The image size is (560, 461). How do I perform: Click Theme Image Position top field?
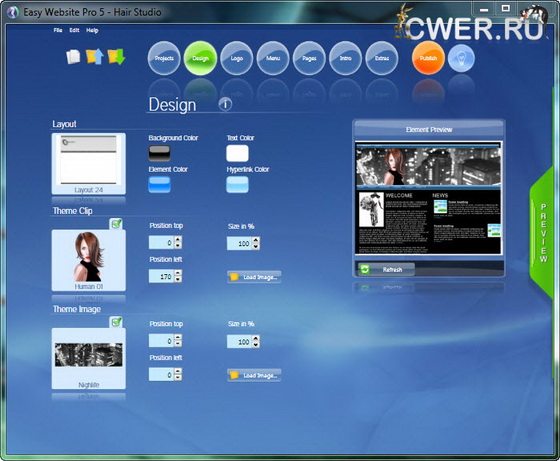click(x=161, y=341)
